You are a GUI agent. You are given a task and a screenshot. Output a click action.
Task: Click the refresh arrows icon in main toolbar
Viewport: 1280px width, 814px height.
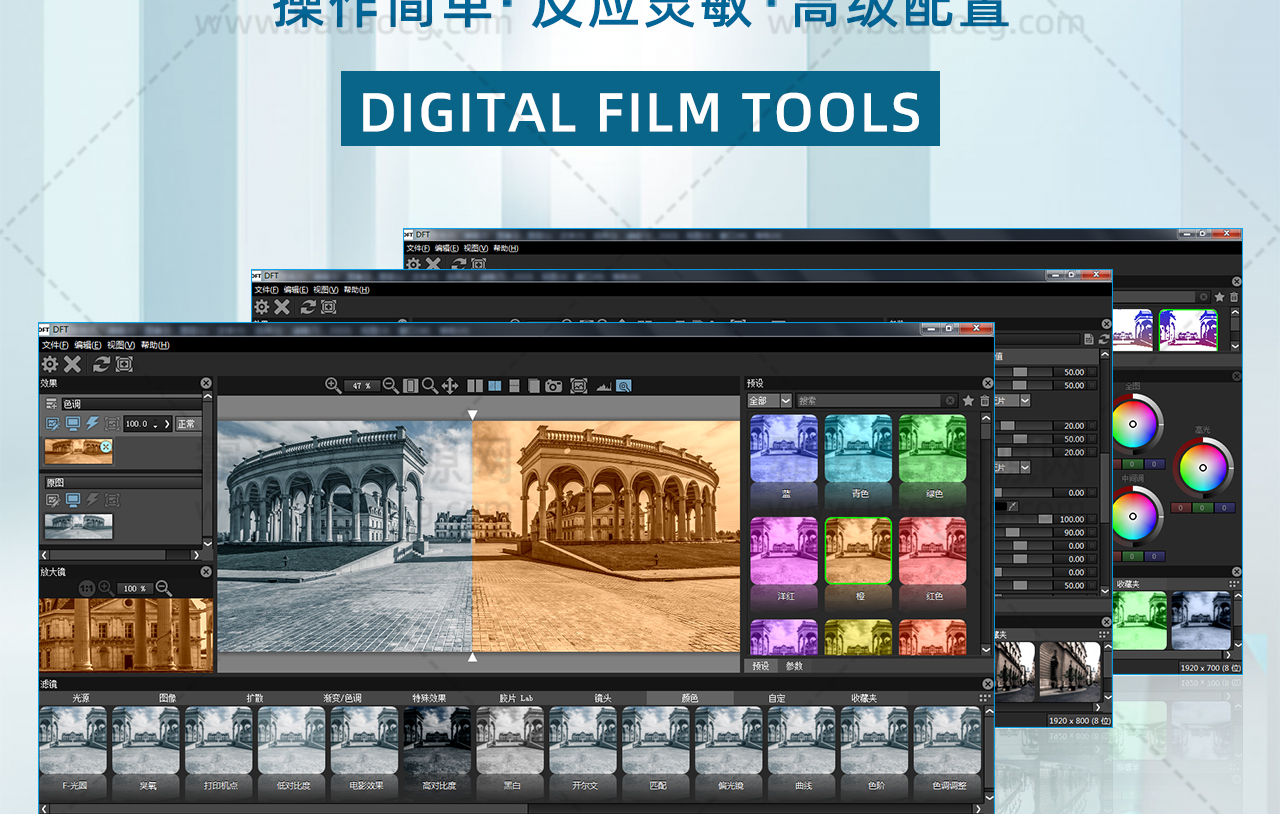point(101,365)
